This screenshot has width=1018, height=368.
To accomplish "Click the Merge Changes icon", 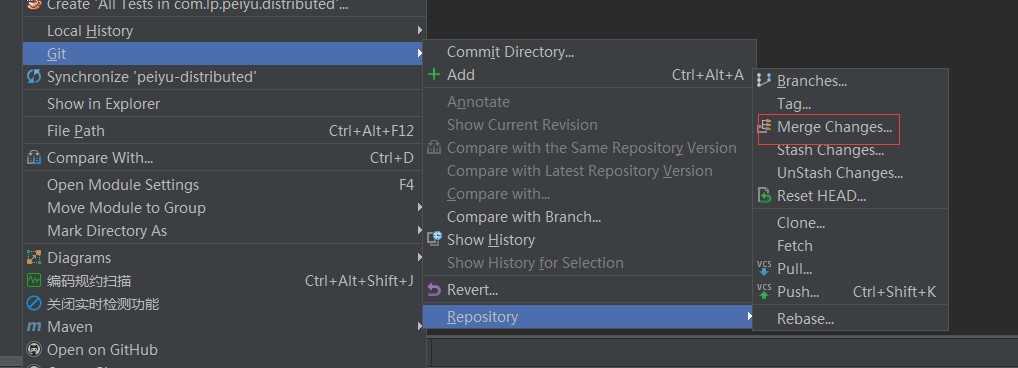I will click(x=766, y=127).
